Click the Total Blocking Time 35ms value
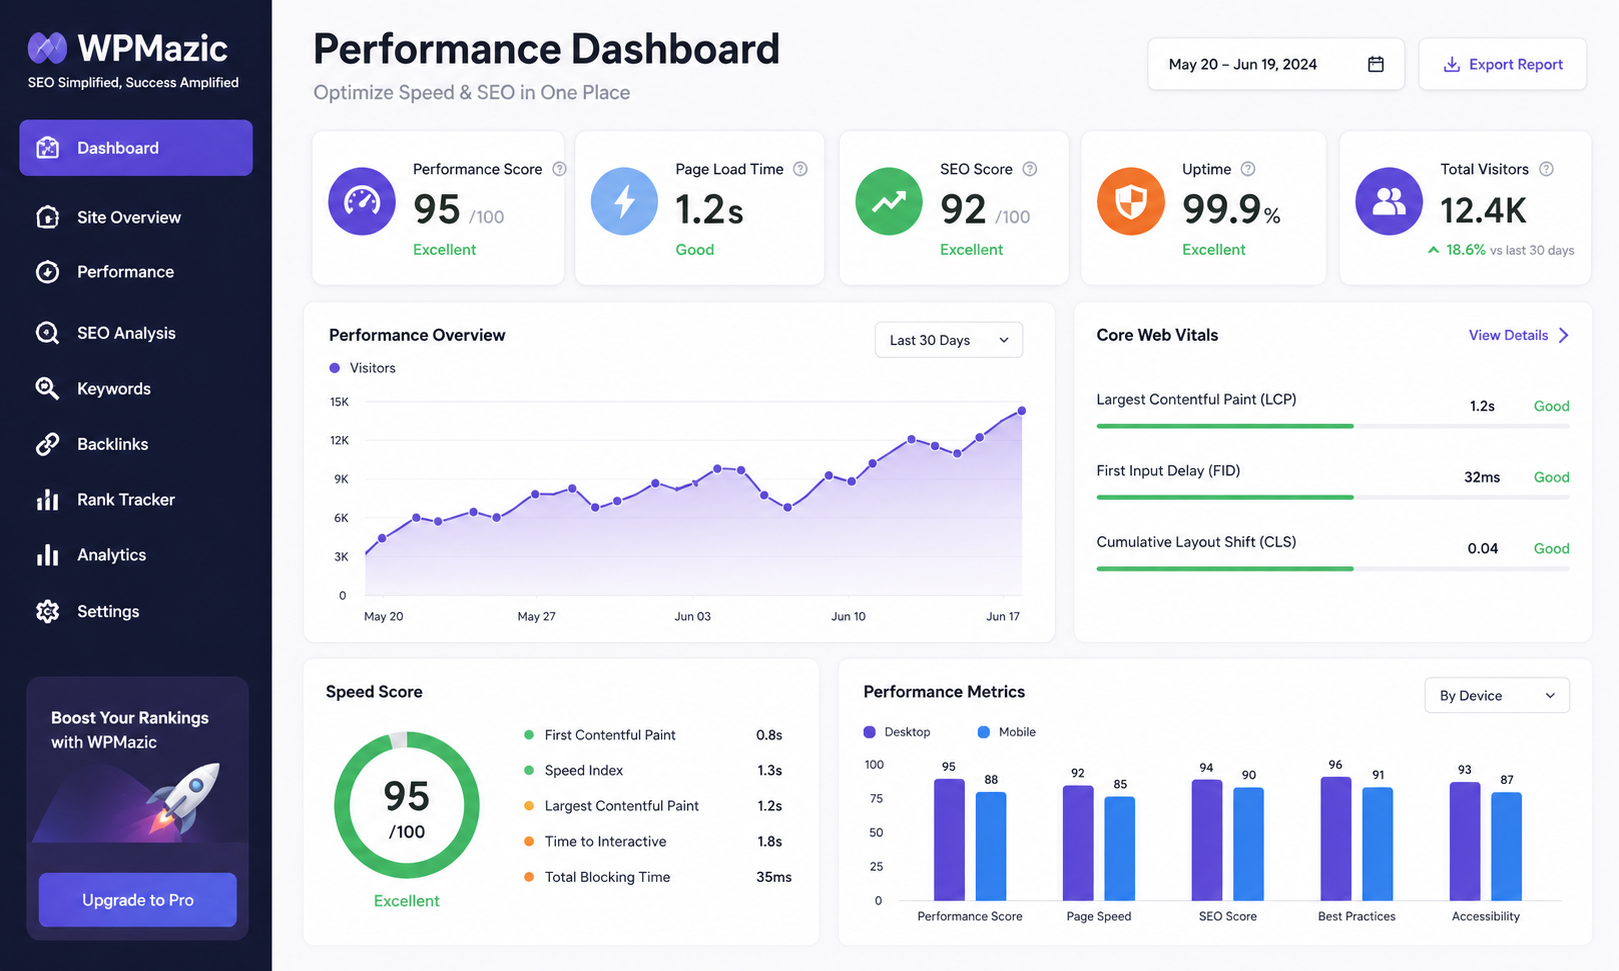The image size is (1619, 971). [774, 877]
